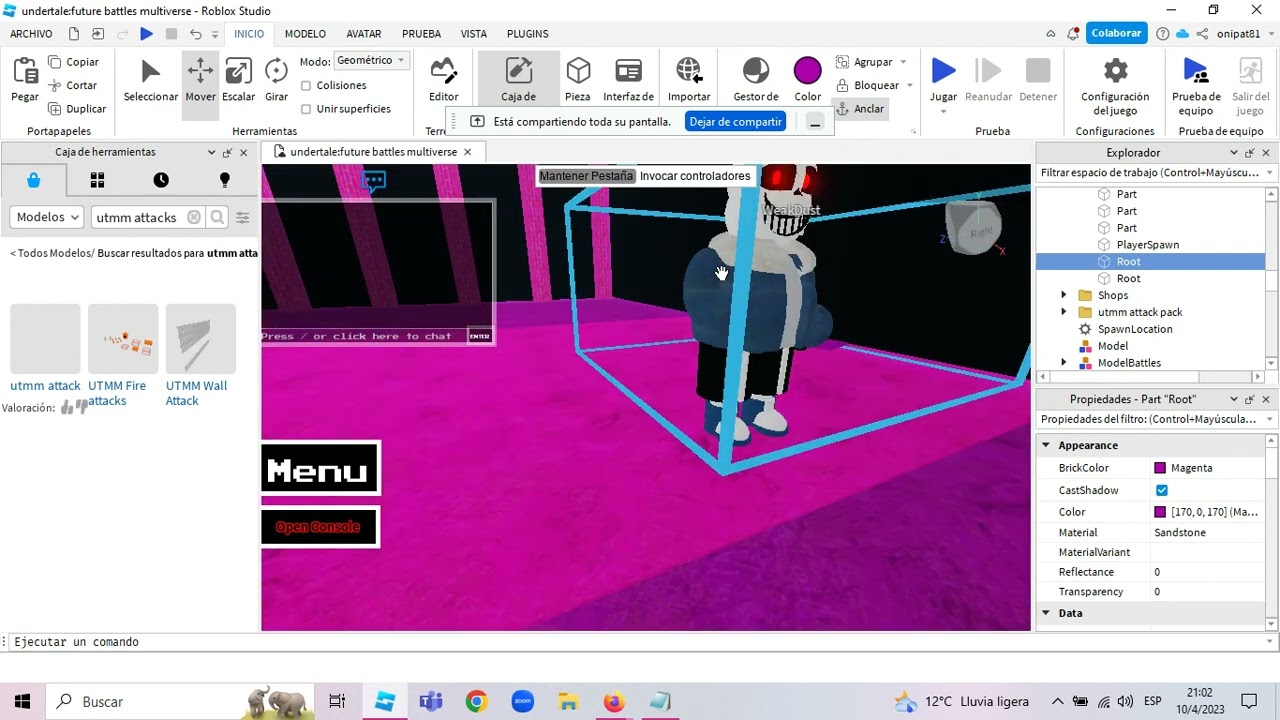
Task: Click Cortar in Portapapeles
Action: pyautogui.click(x=72, y=85)
